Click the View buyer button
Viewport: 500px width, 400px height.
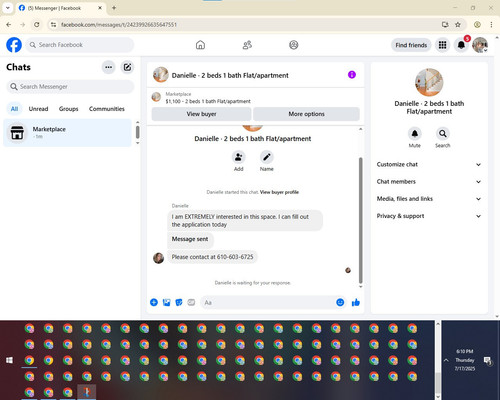point(201,114)
